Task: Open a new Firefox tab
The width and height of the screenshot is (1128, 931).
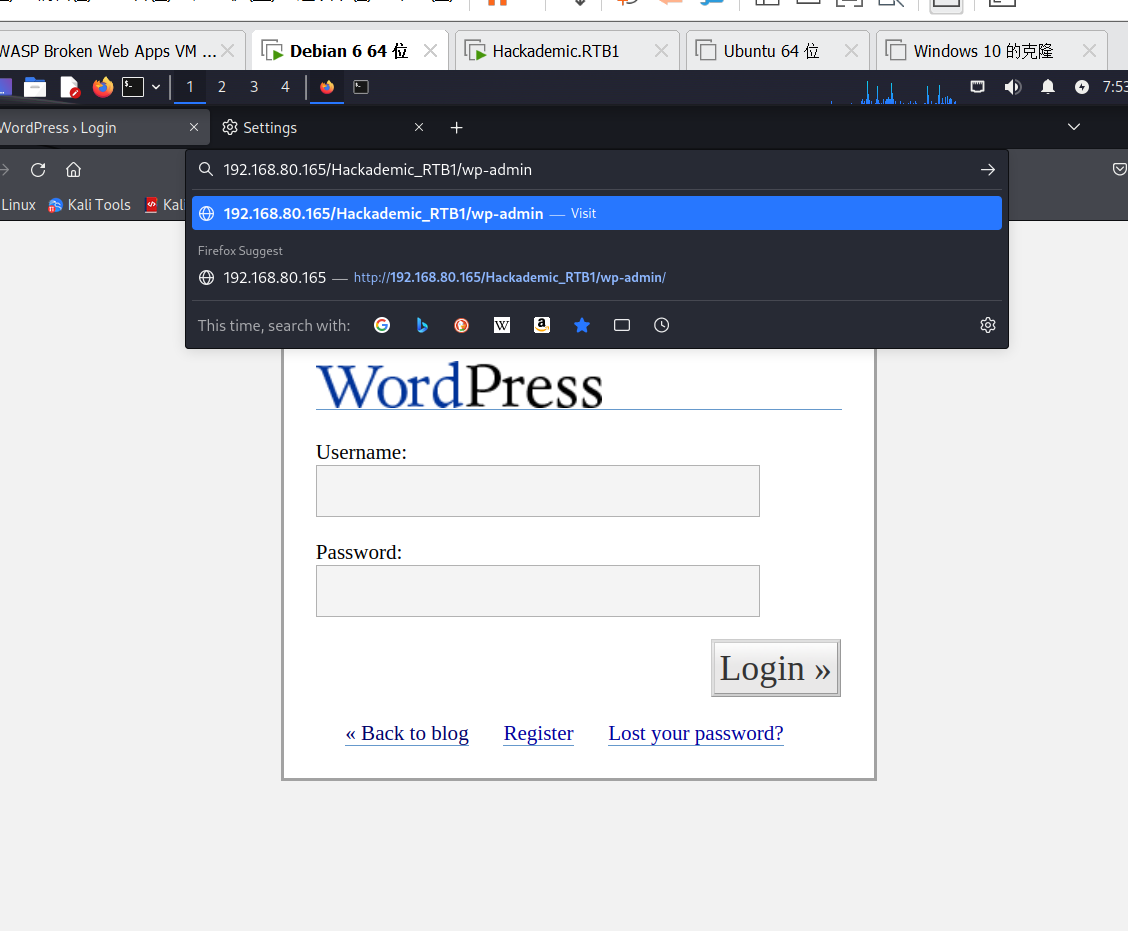Action: [456, 127]
